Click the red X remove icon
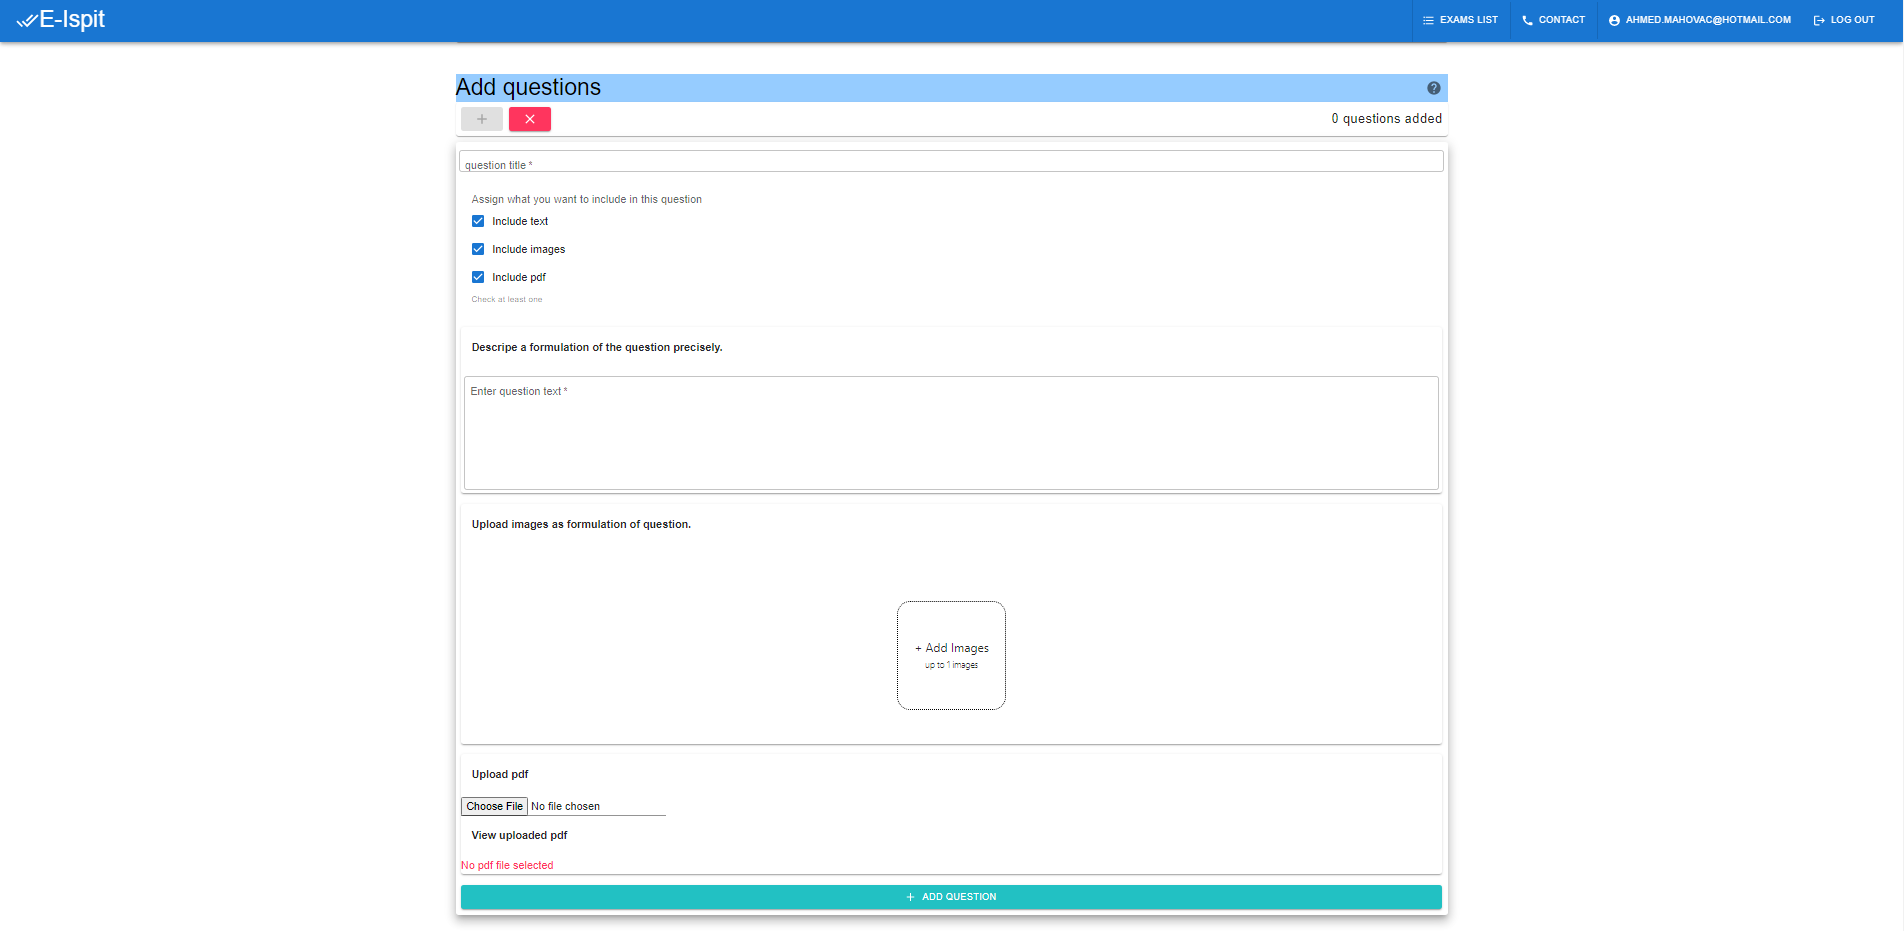The width and height of the screenshot is (1904, 931). pyautogui.click(x=529, y=119)
